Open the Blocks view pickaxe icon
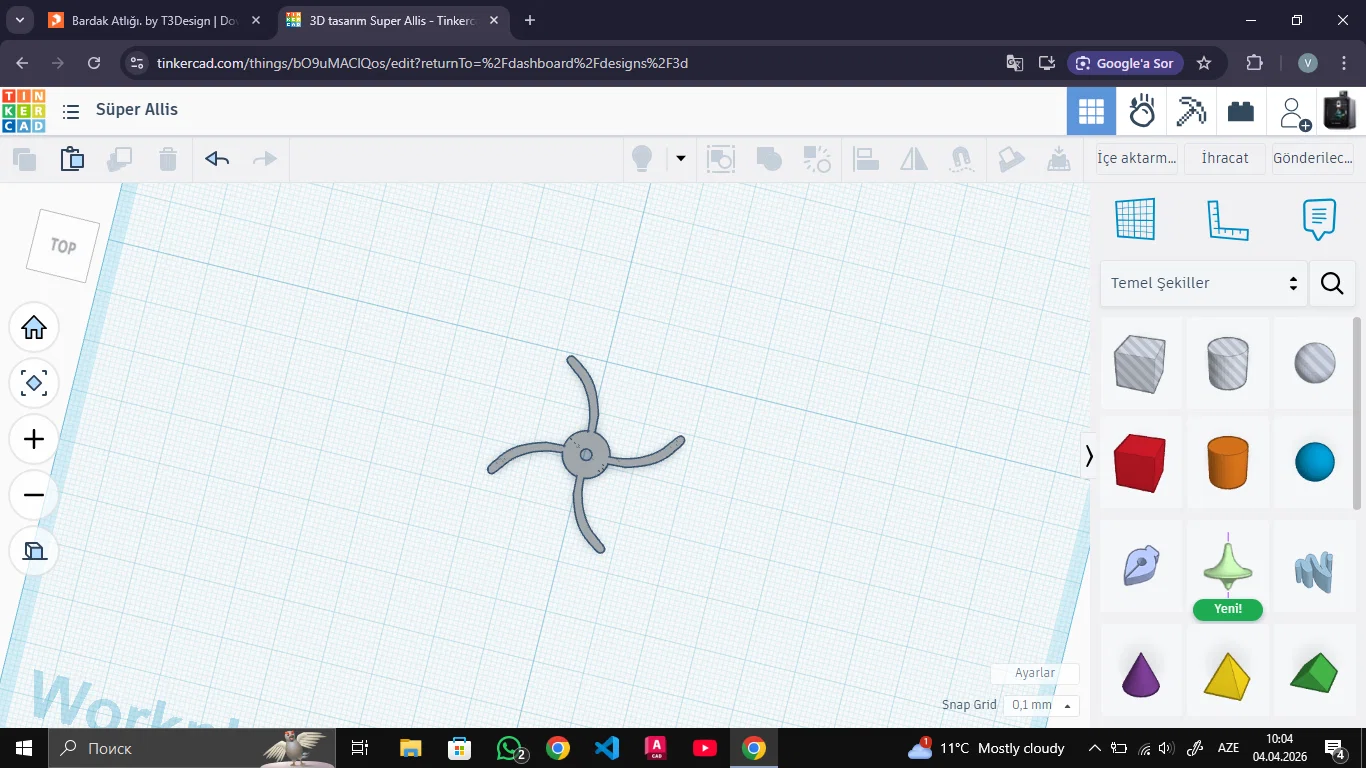 1191,111
